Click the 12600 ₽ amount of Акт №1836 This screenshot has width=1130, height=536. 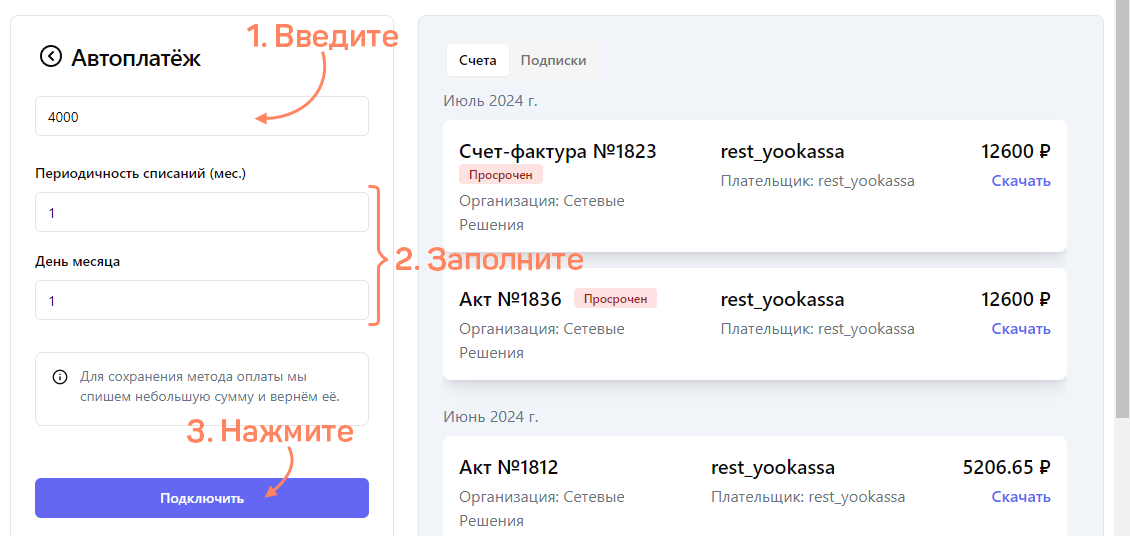(x=1016, y=299)
